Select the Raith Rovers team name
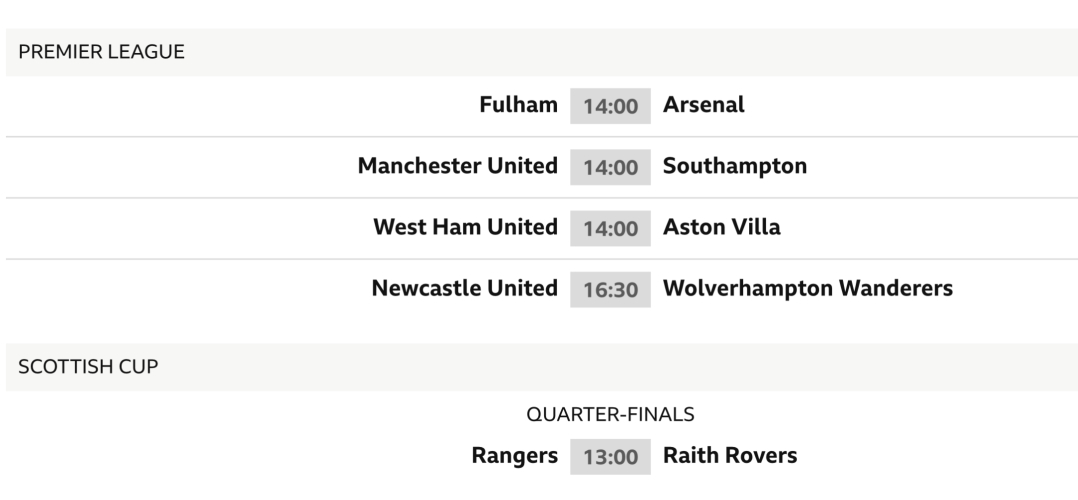Image resolution: width=1078 pixels, height=500 pixels. [730, 456]
